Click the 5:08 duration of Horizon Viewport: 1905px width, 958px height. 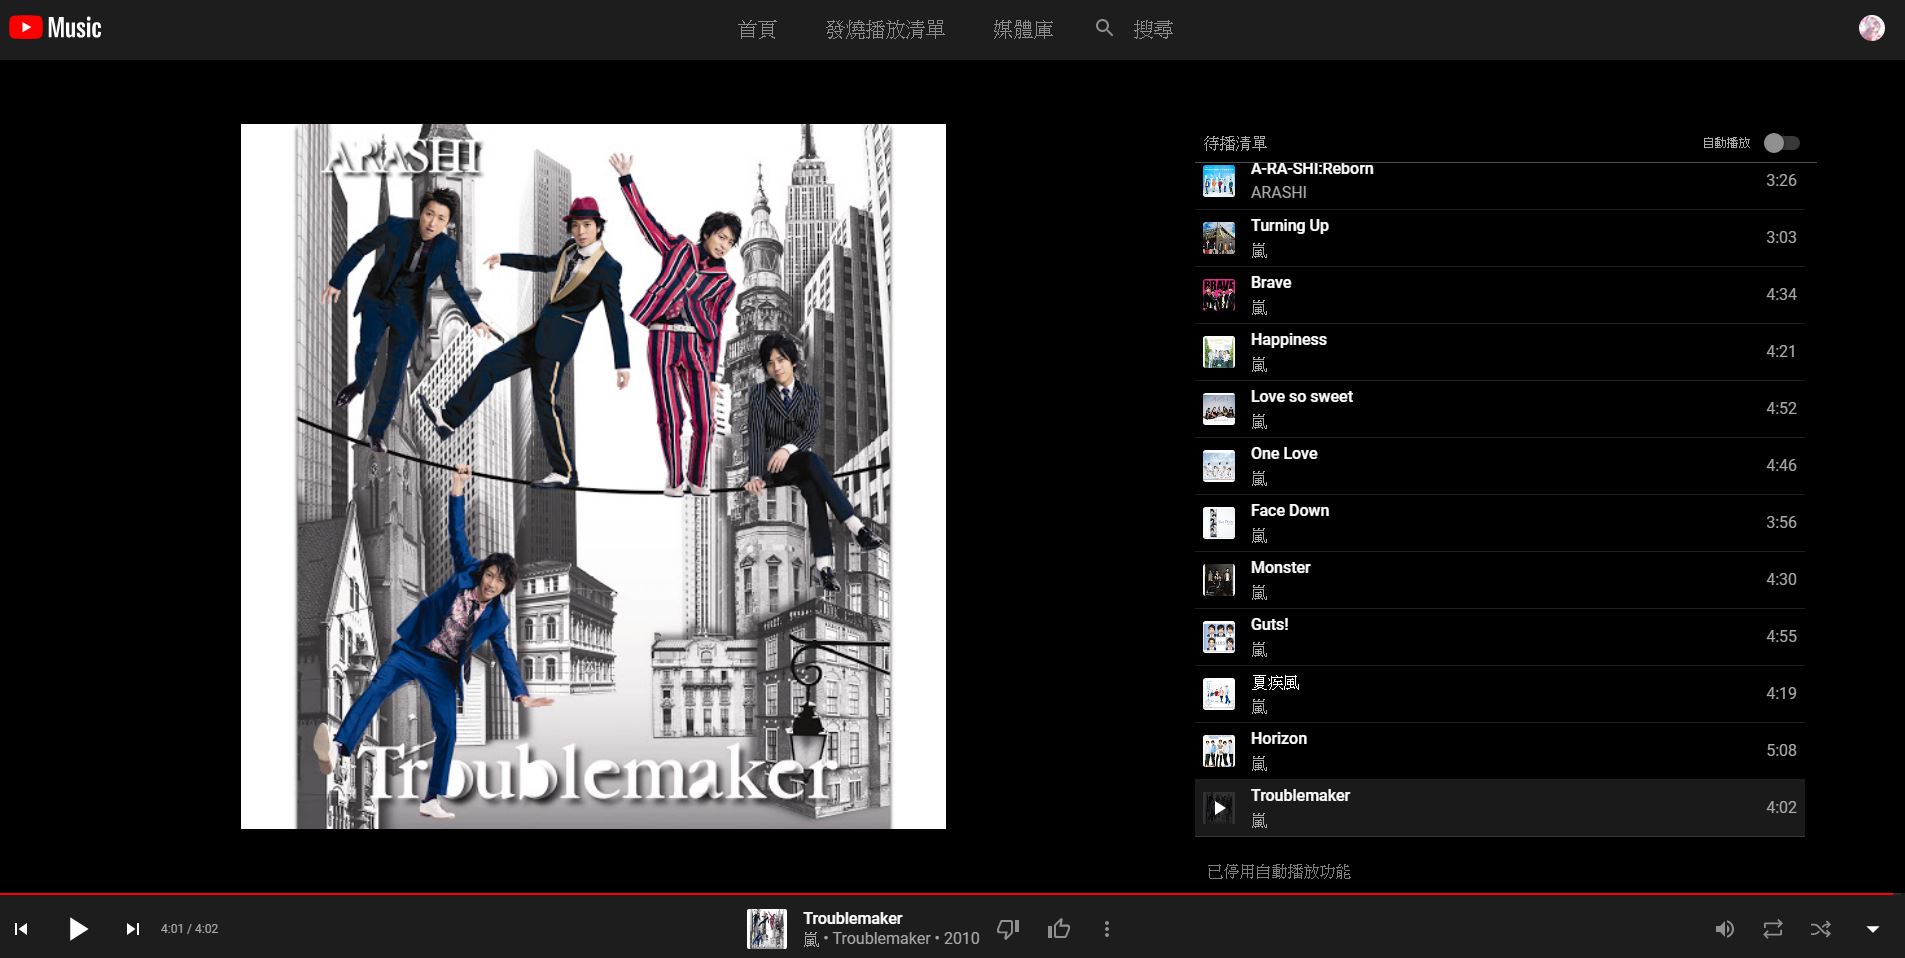click(x=1781, y=751)
